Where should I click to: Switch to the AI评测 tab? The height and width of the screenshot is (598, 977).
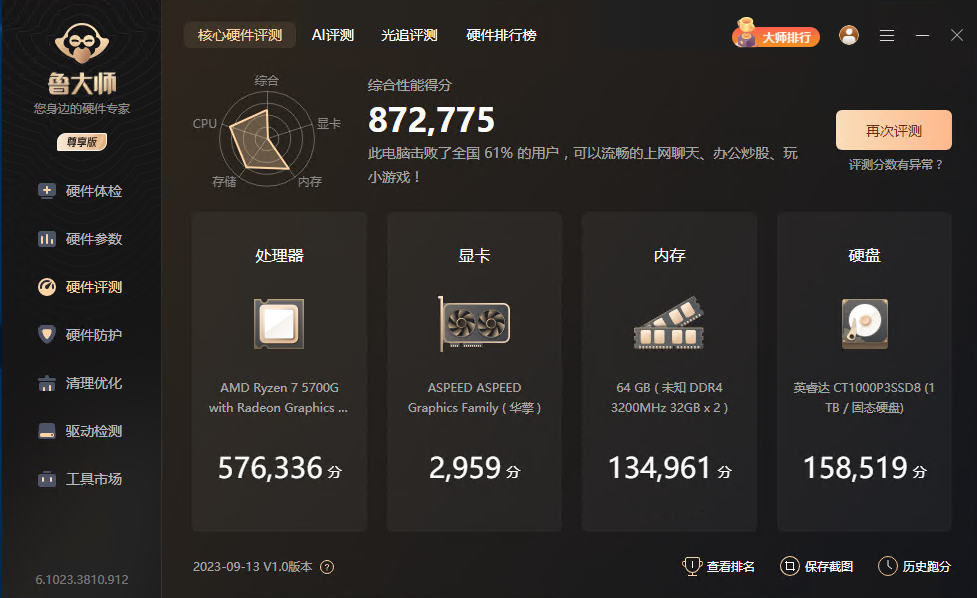(333, 36)
